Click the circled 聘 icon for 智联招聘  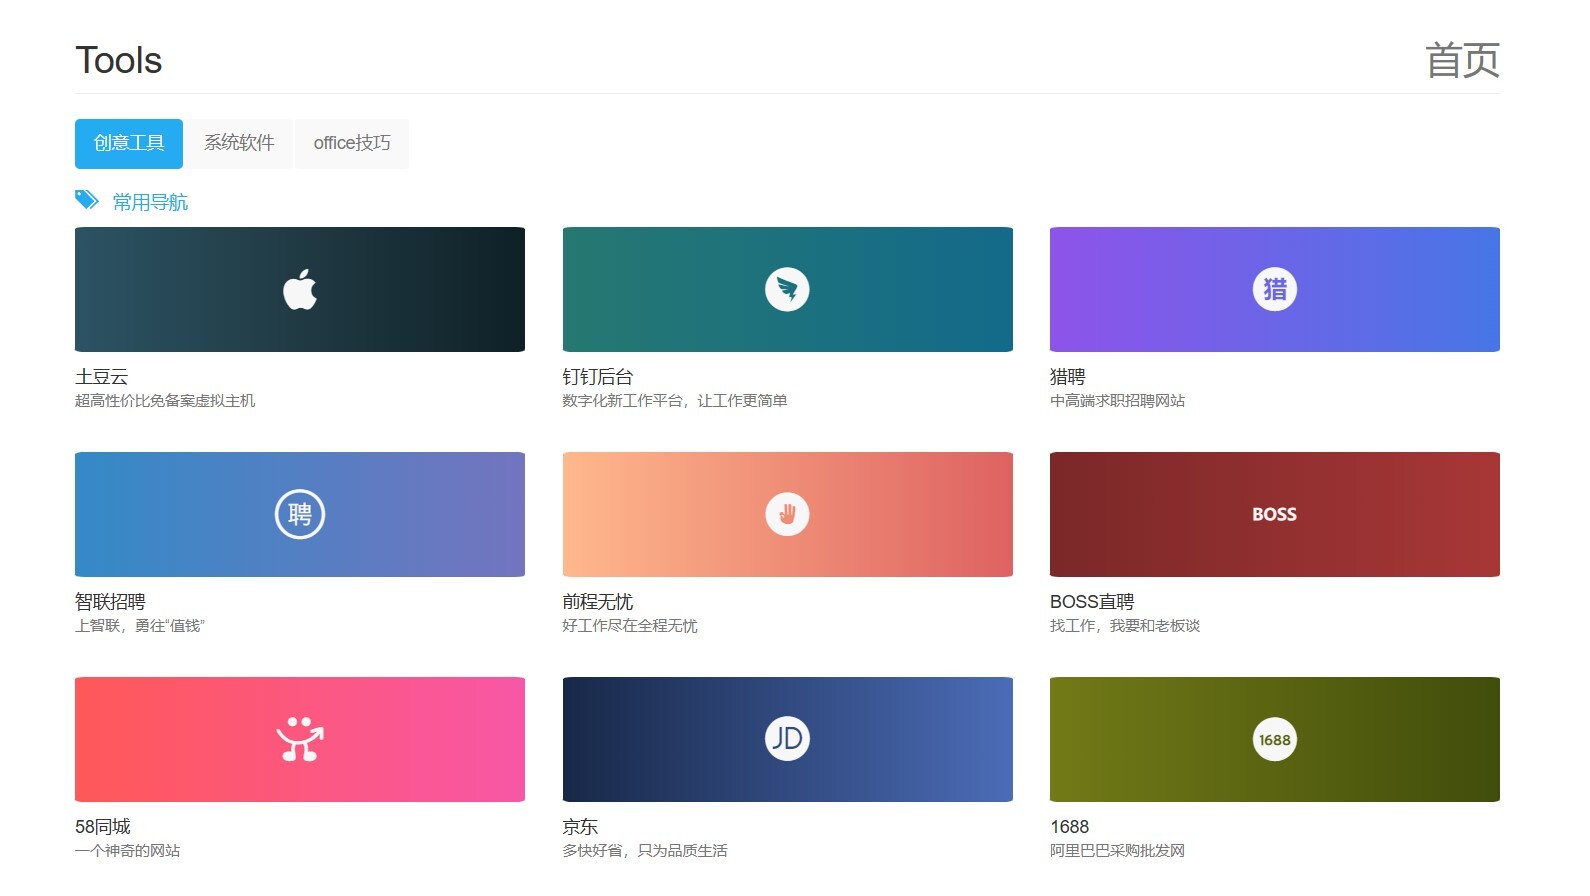pyautogui.click(x=300, y=514)
